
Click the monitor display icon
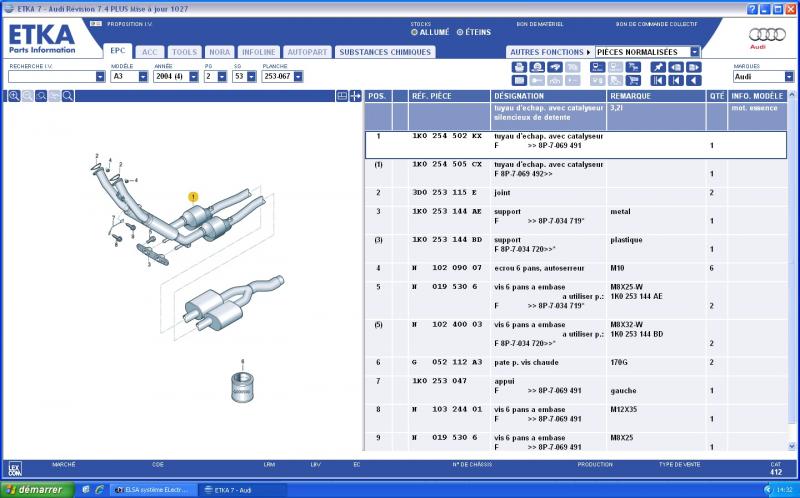(597, 67)
